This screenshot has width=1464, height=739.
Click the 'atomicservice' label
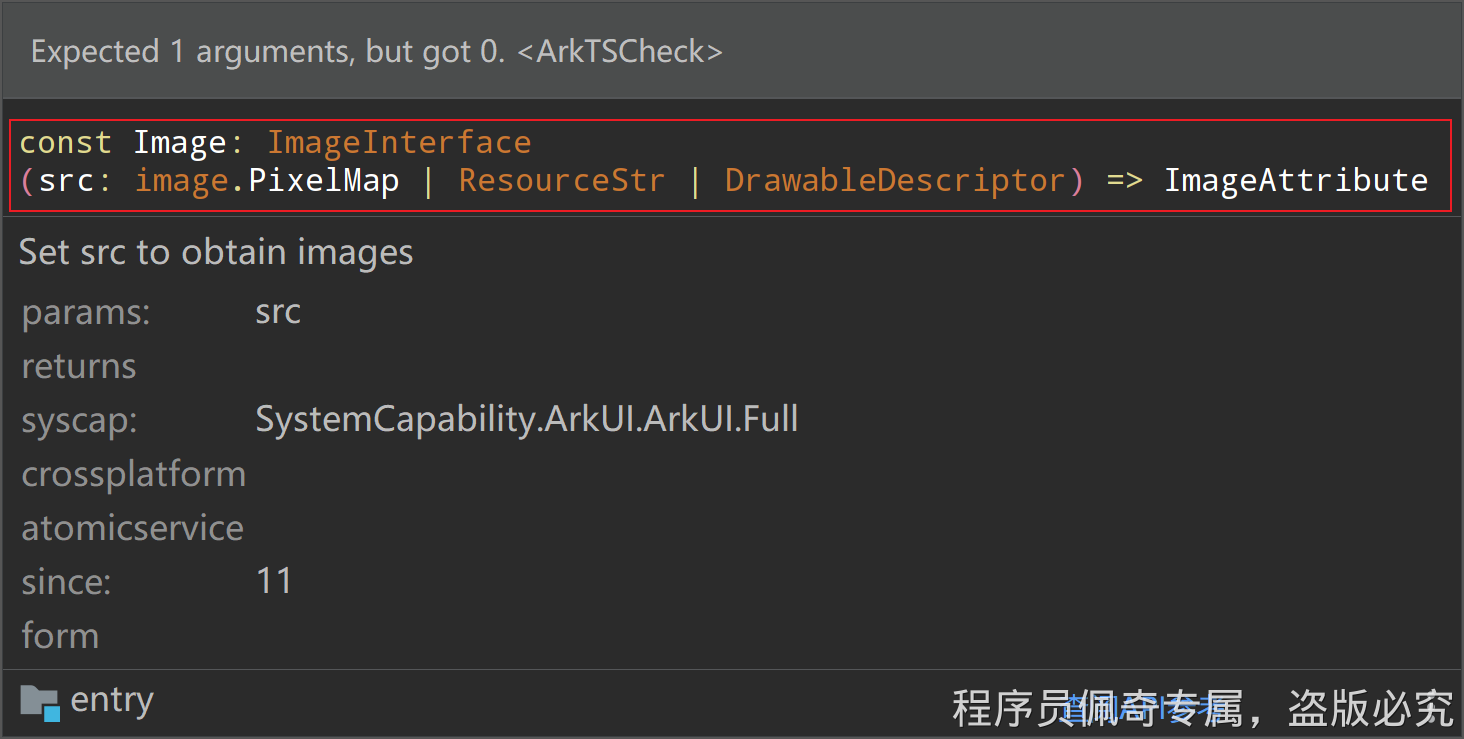pyautogui.click(x=133, y=528)
